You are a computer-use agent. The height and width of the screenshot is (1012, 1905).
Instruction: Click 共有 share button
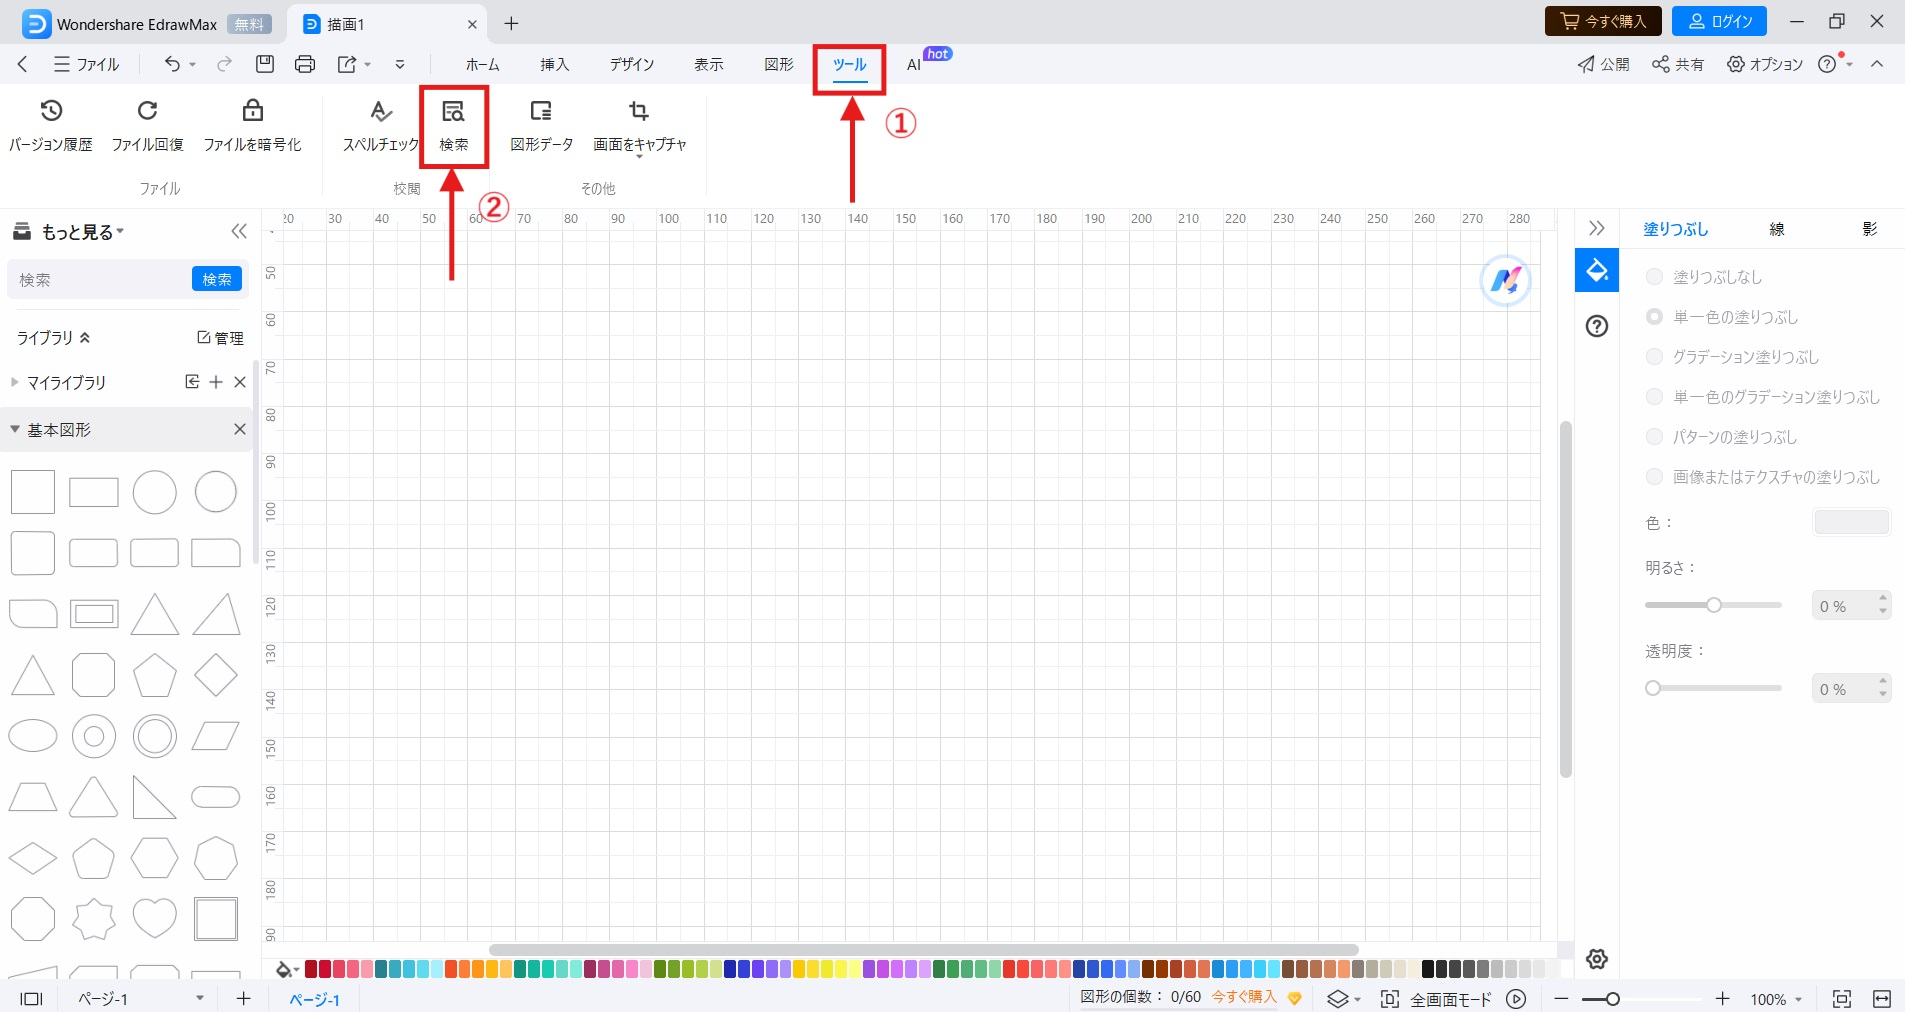1677,64
